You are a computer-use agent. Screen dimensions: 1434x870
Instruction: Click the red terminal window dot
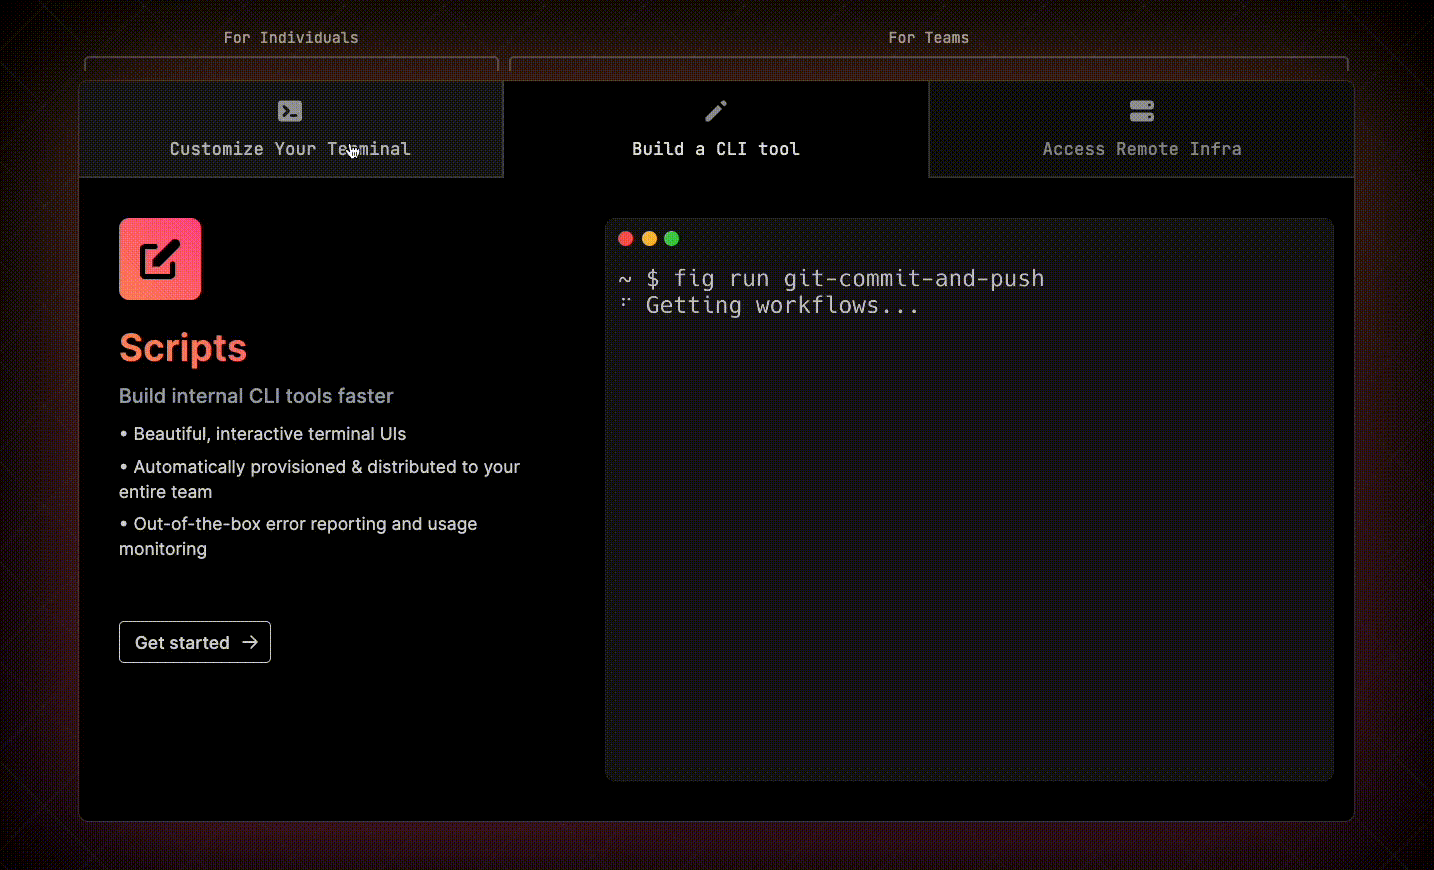(x=626, y=238)
